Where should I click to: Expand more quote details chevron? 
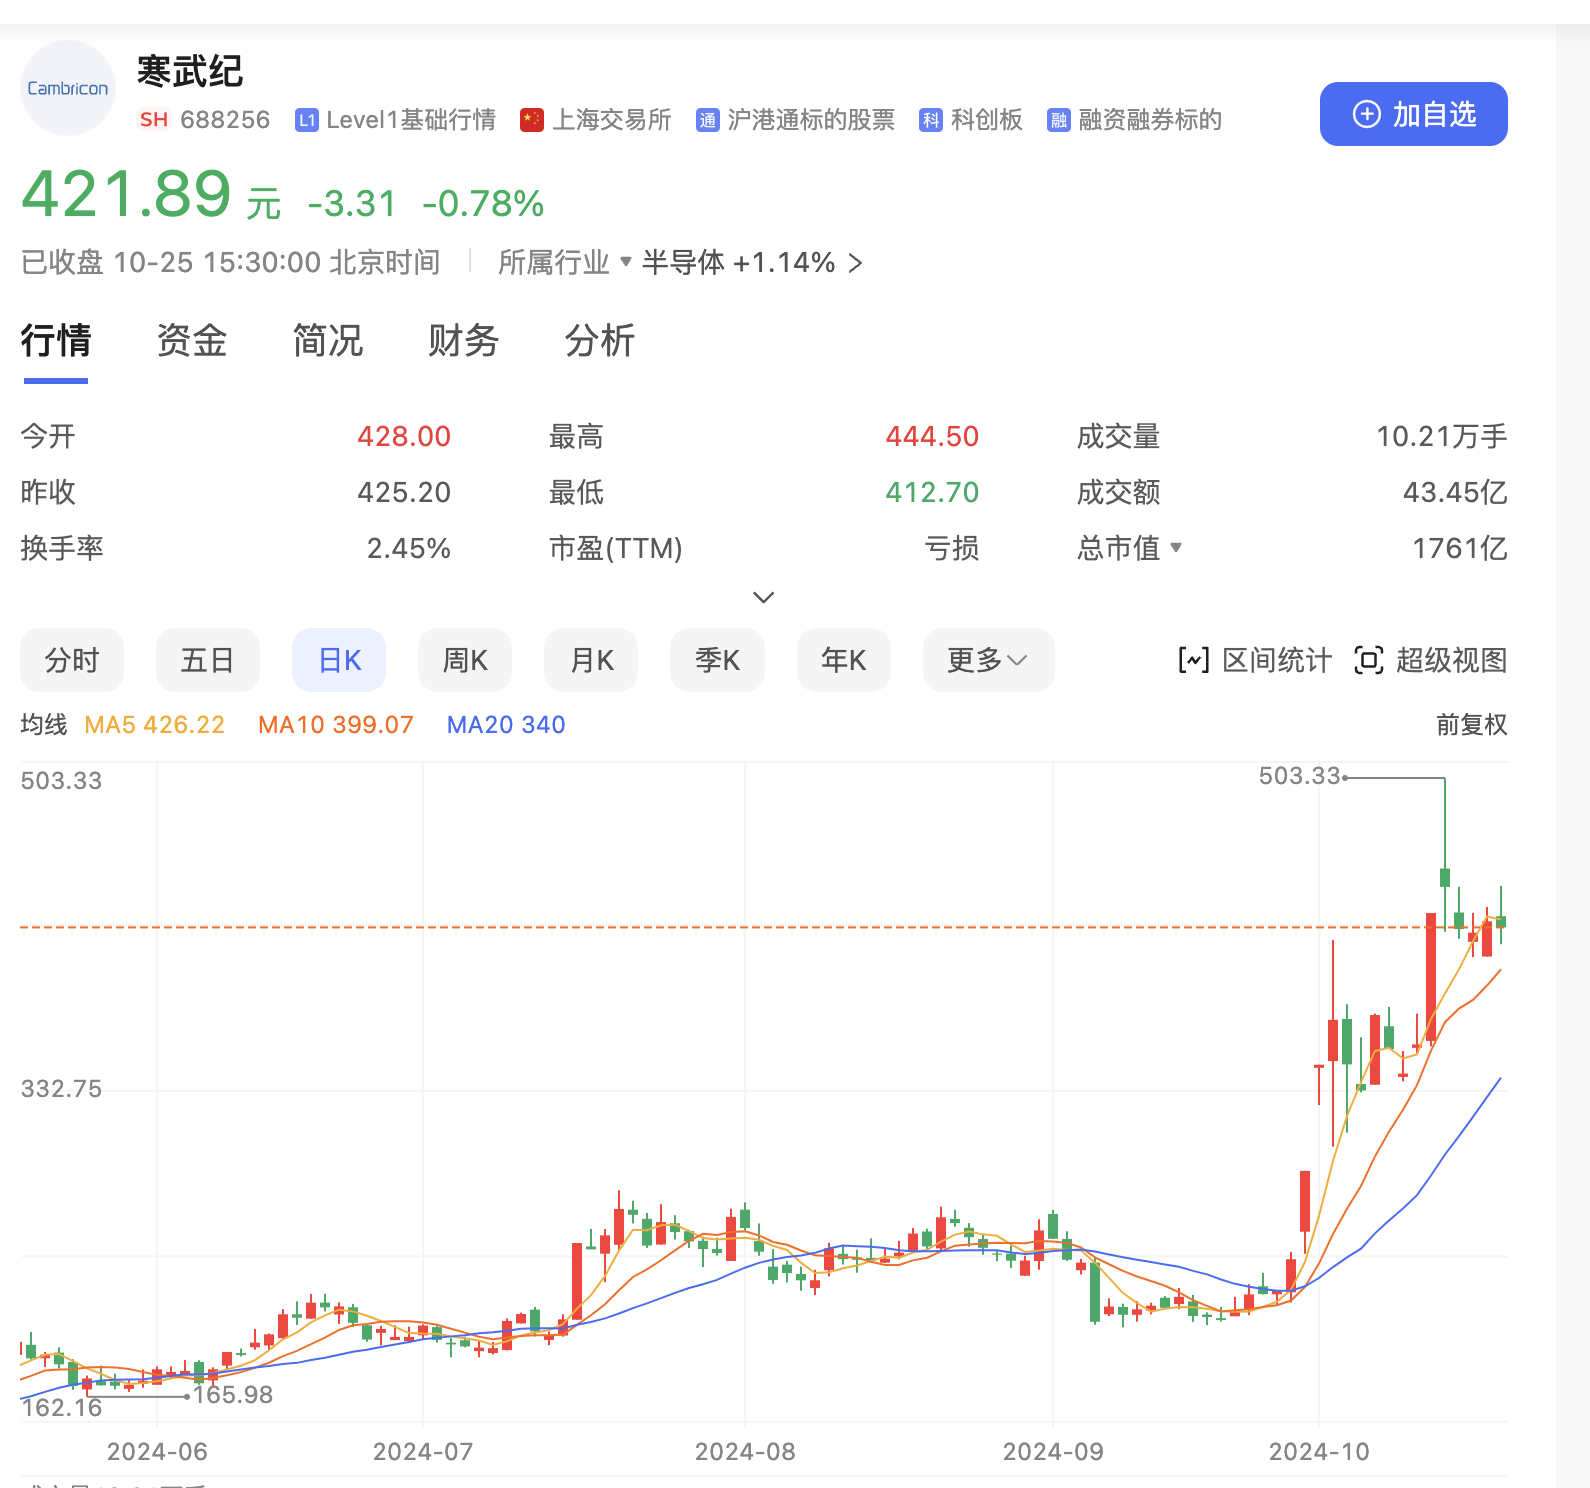(x=764, y=597)
